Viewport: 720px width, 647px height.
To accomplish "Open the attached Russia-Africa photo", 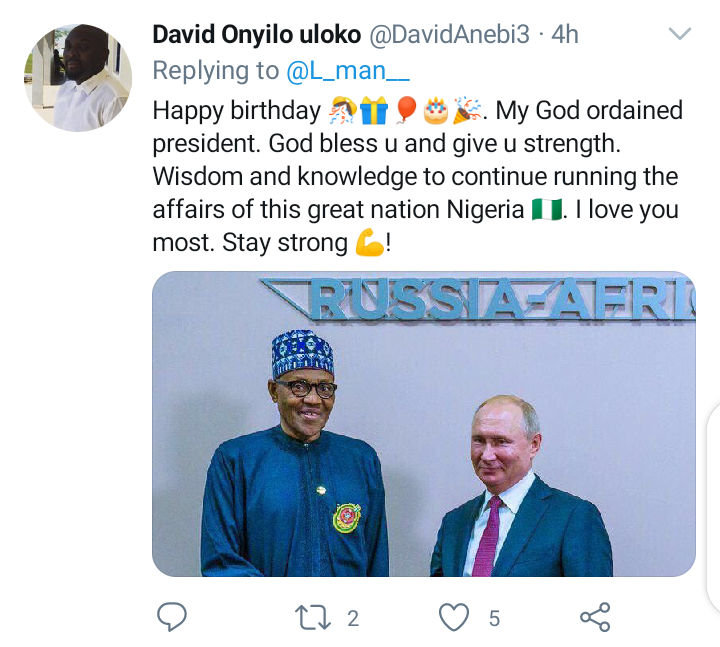I will pos(423,424).
